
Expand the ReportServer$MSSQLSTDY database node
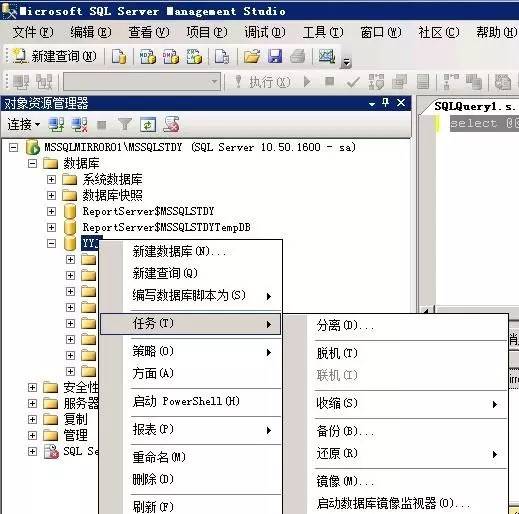point(51,211)
